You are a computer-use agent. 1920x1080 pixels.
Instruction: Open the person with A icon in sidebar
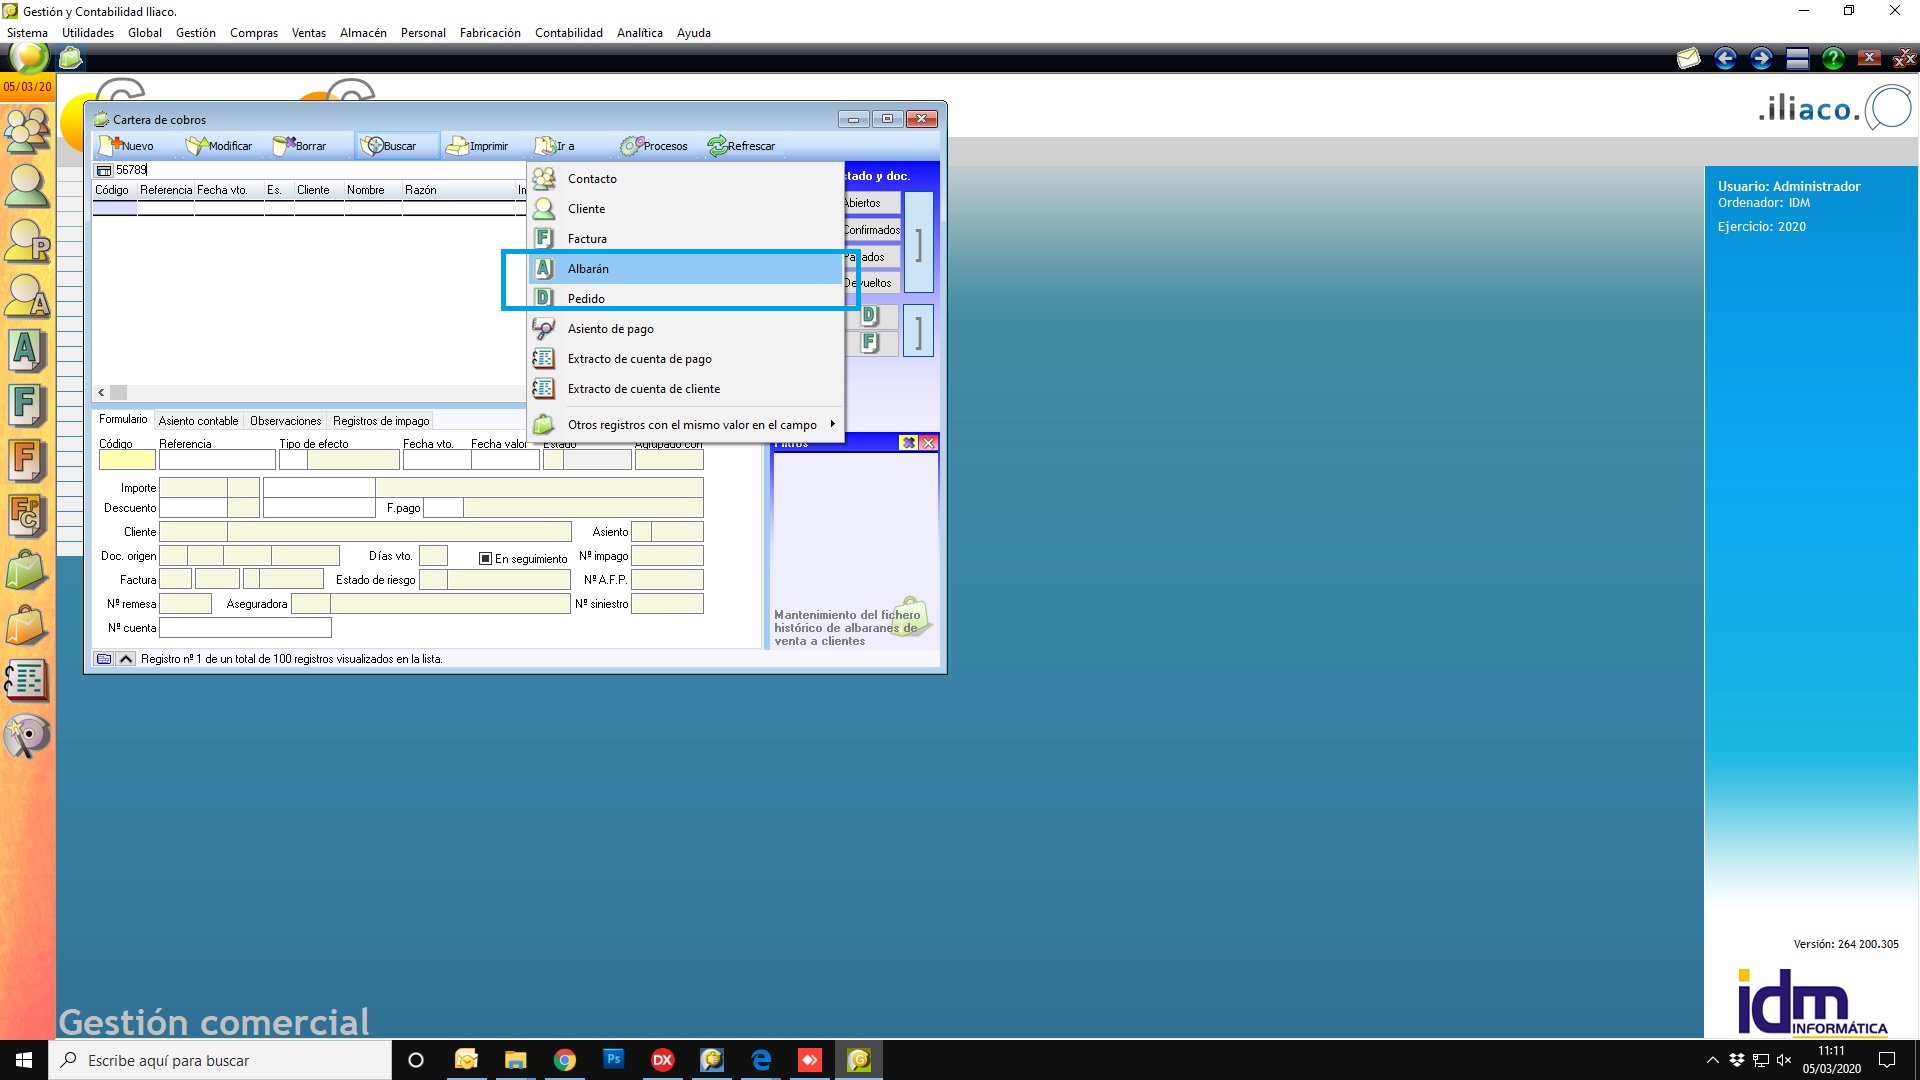tap(27, 296)
